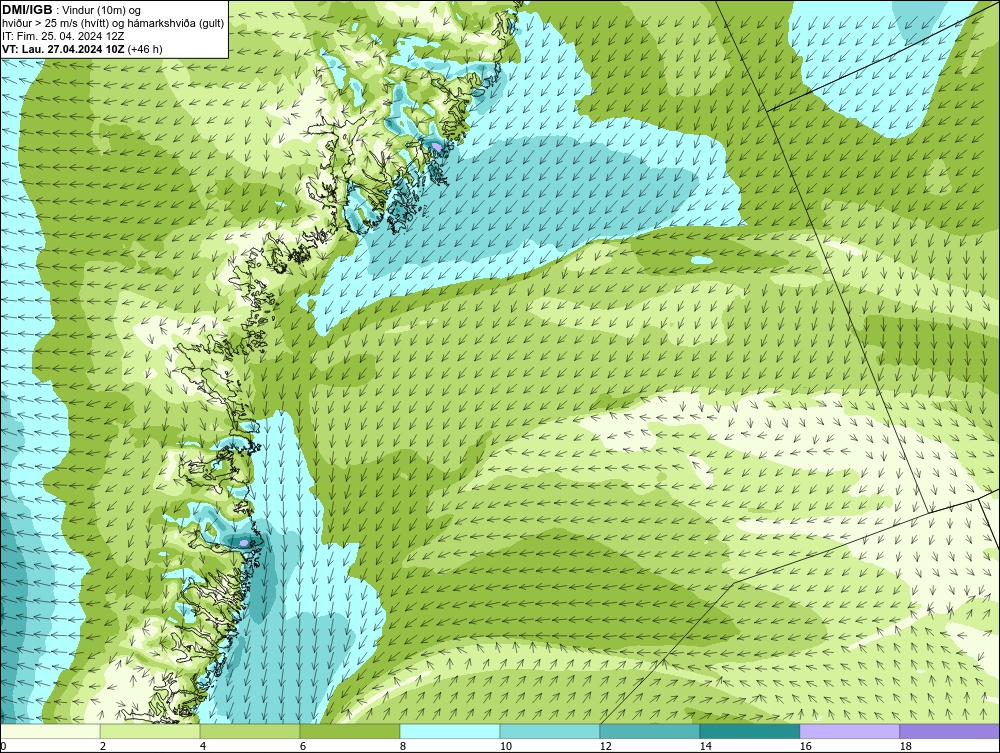Click the legend label 6
The width and height of the screenshot is (1000, 753).
302,746
